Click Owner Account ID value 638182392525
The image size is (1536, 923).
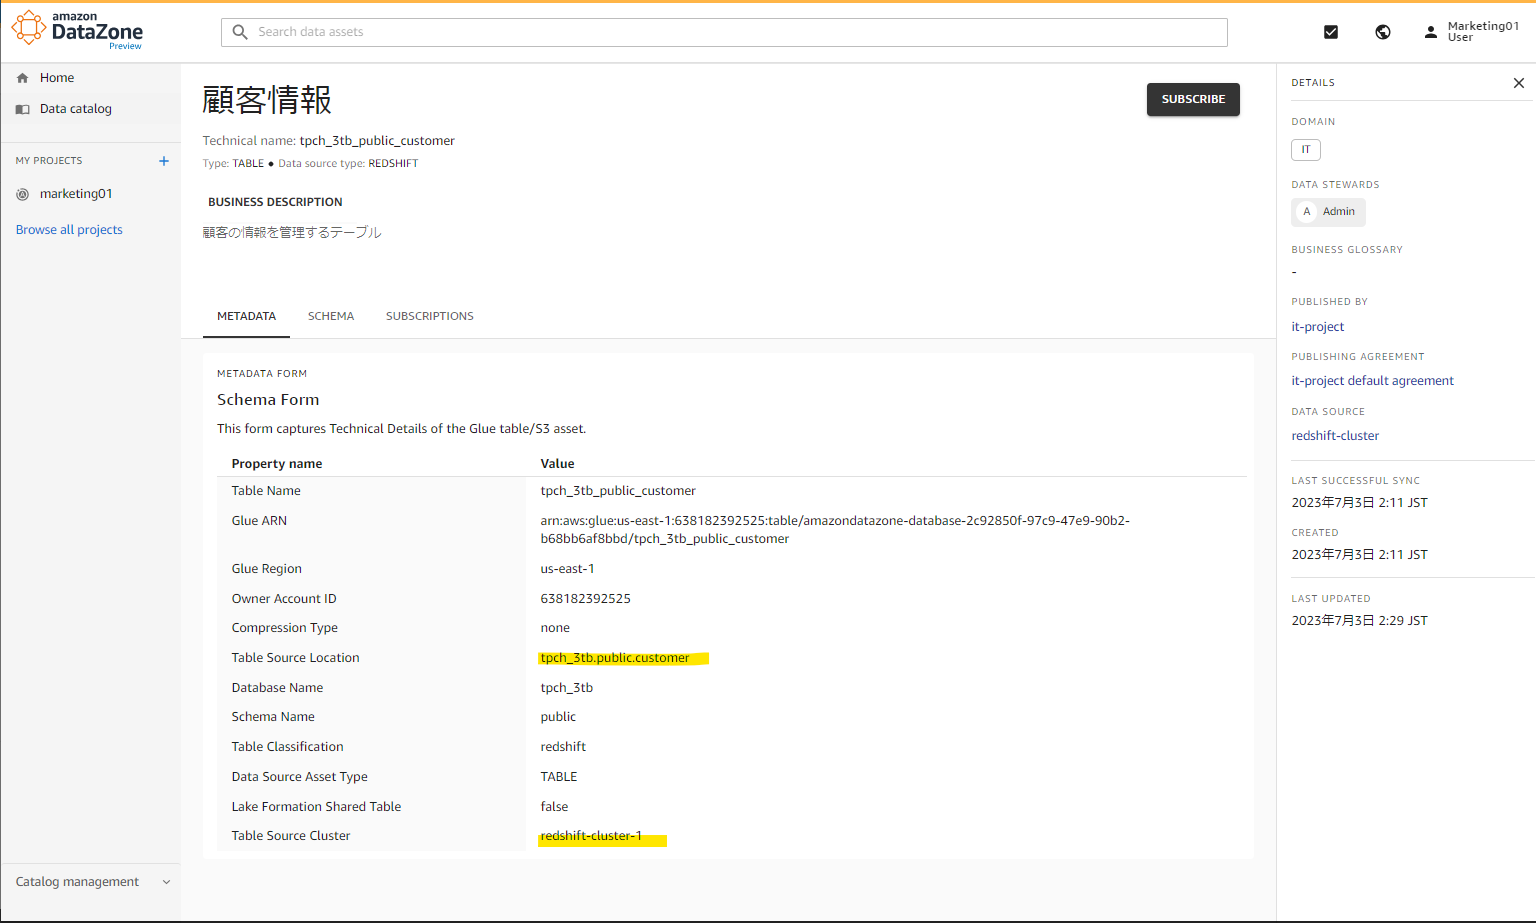[585, 599]
